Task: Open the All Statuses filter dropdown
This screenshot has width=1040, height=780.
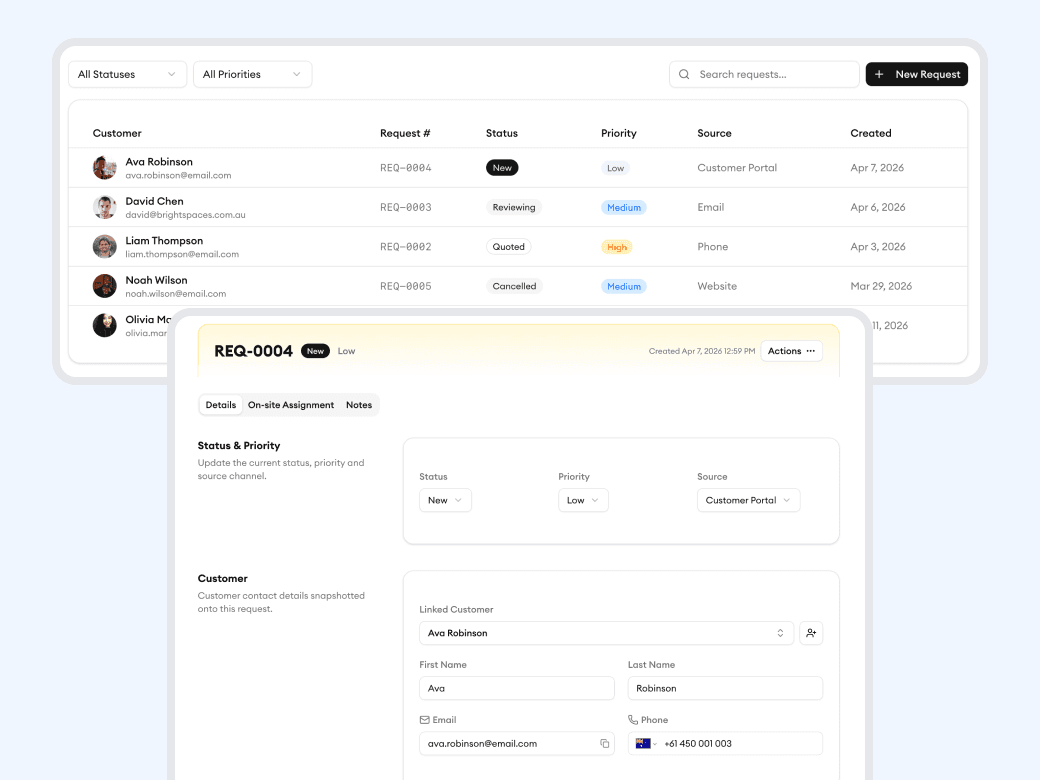Action: [x=127, y=74]
